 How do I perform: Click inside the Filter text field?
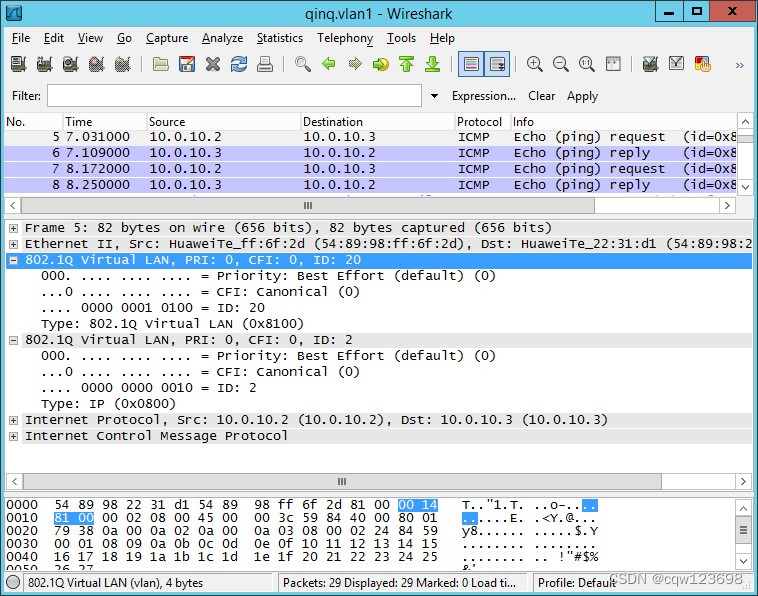click(234, 96)
